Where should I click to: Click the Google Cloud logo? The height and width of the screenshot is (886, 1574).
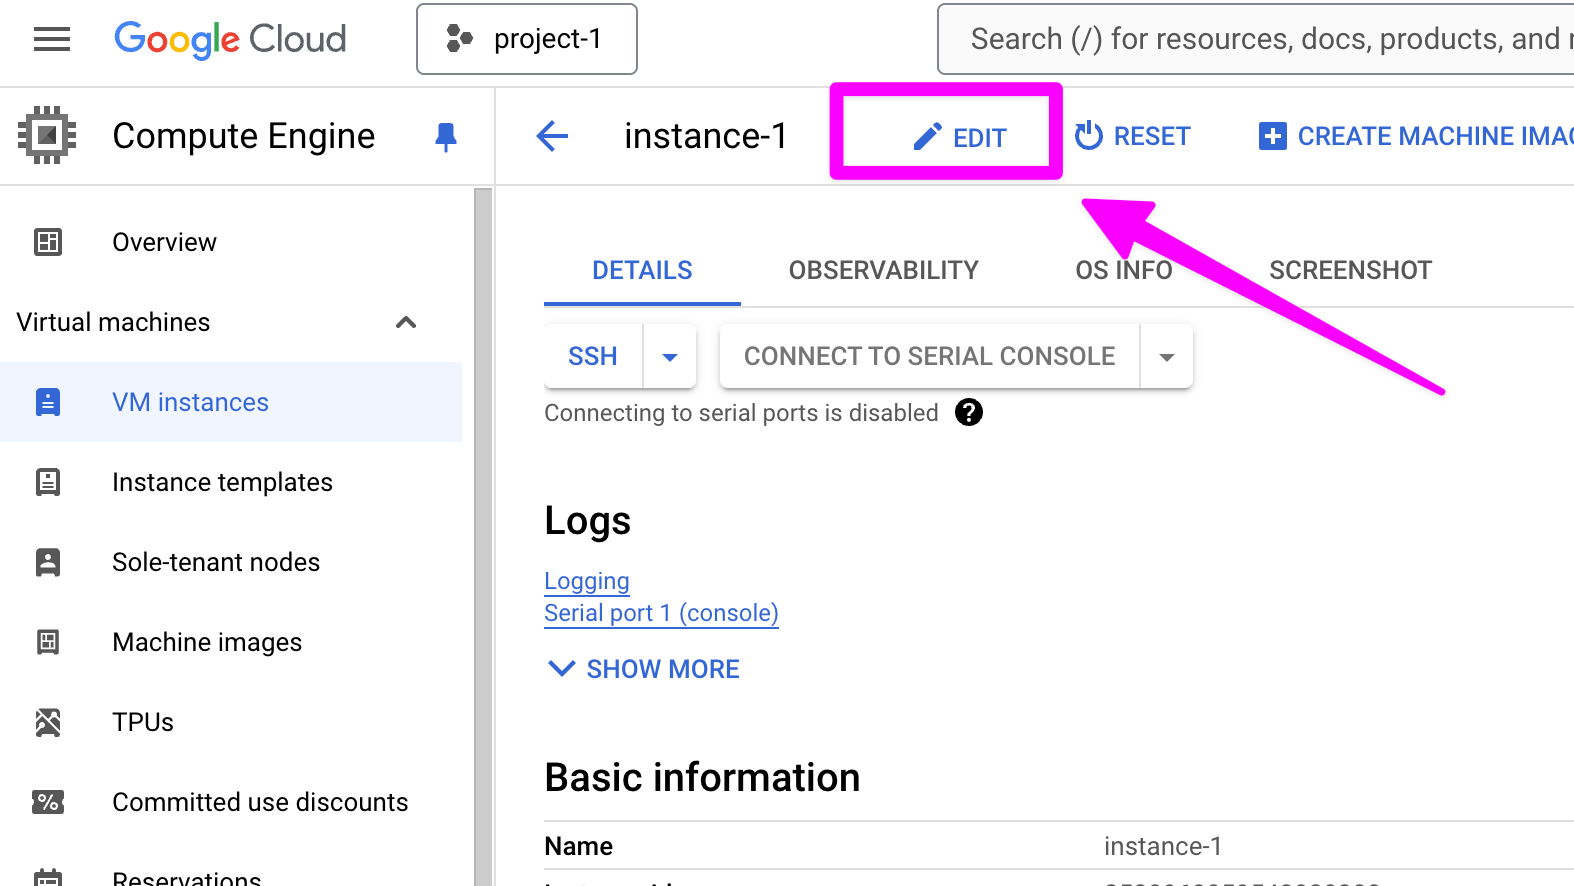click(x=230, y=39)
